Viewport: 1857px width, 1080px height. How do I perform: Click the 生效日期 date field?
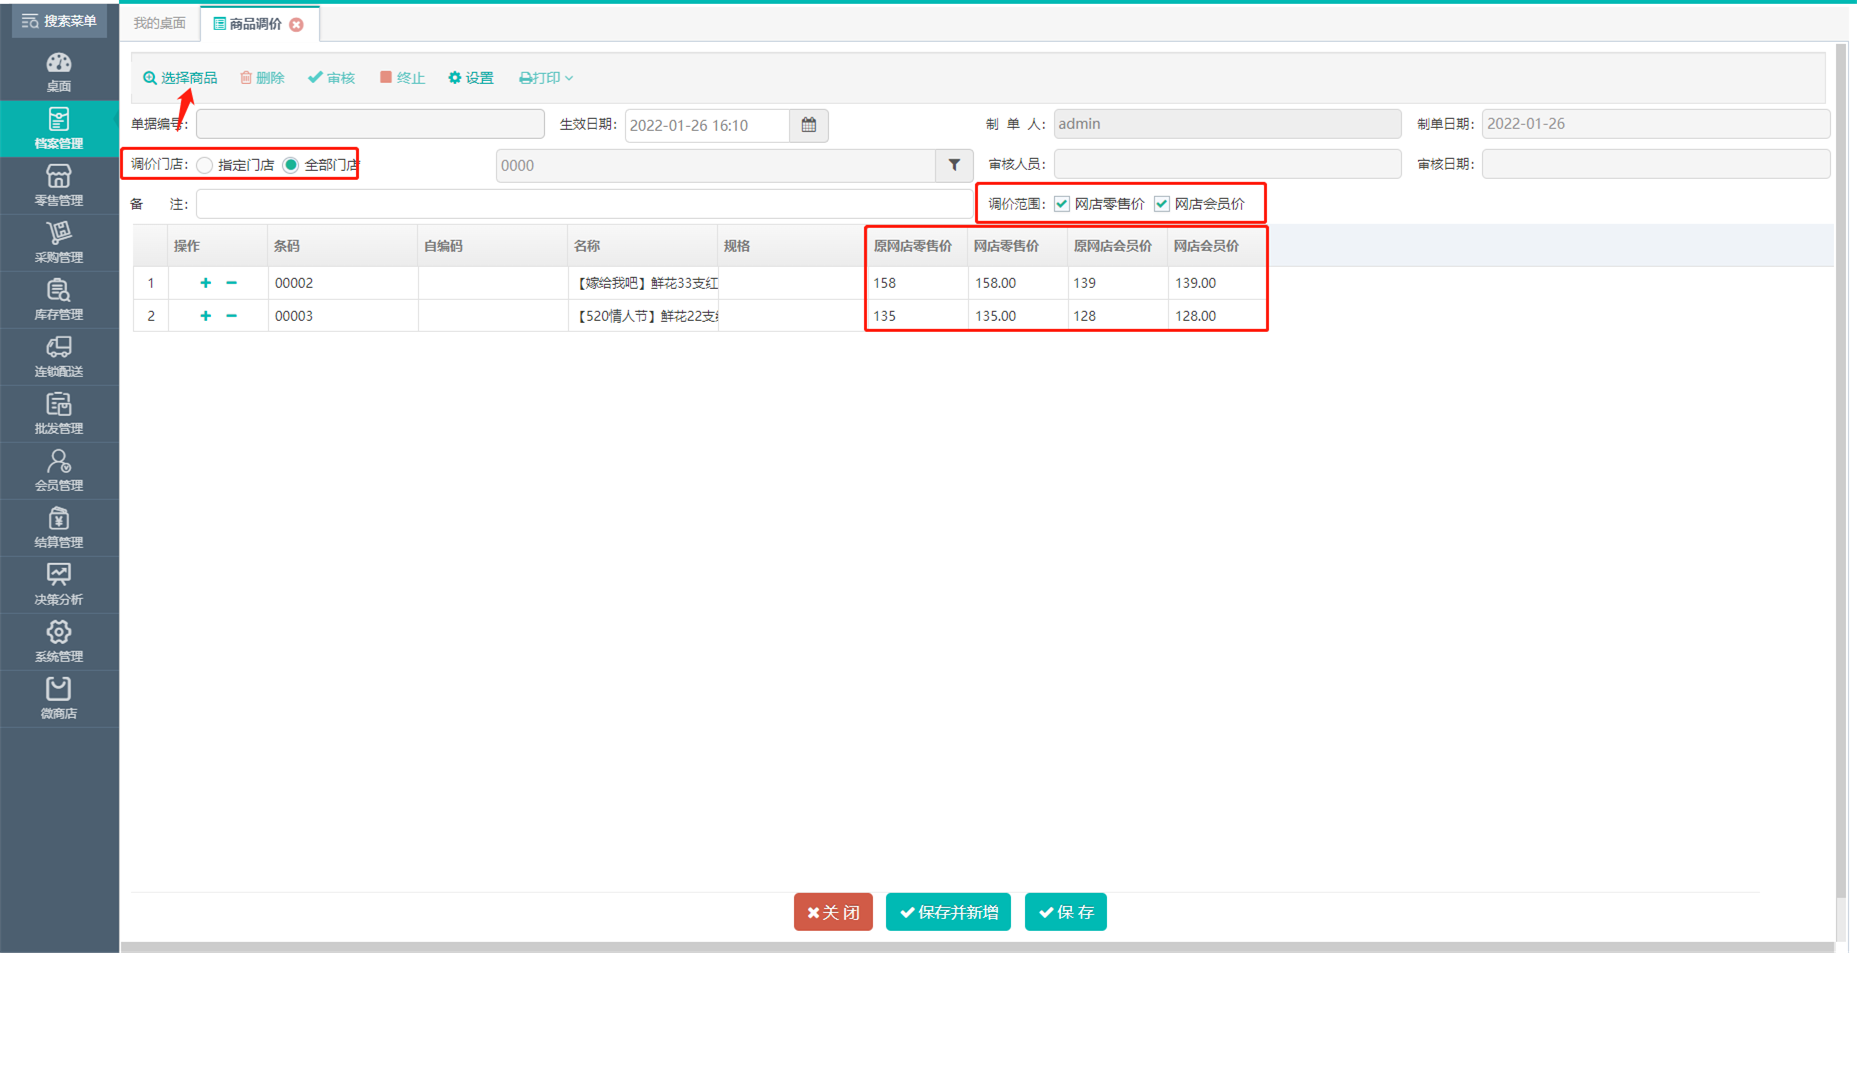tap(708, 125)
